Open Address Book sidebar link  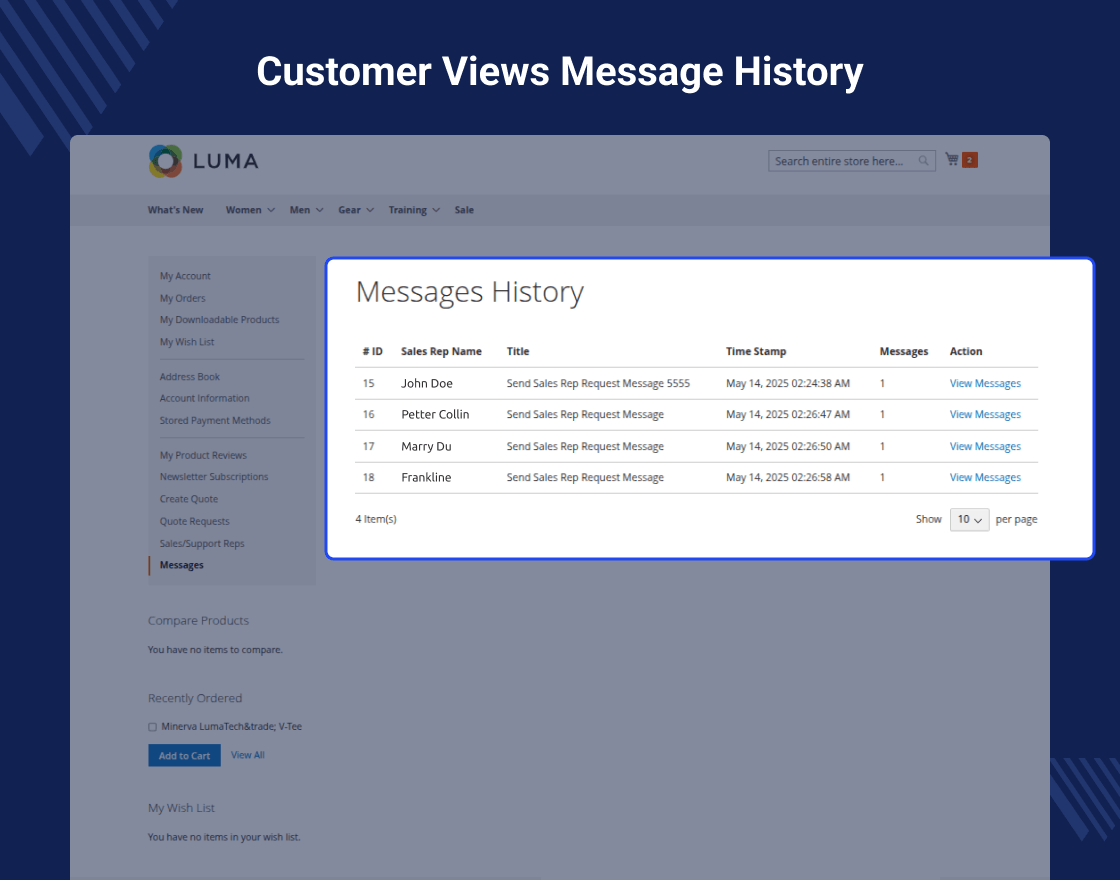point(190,376)
